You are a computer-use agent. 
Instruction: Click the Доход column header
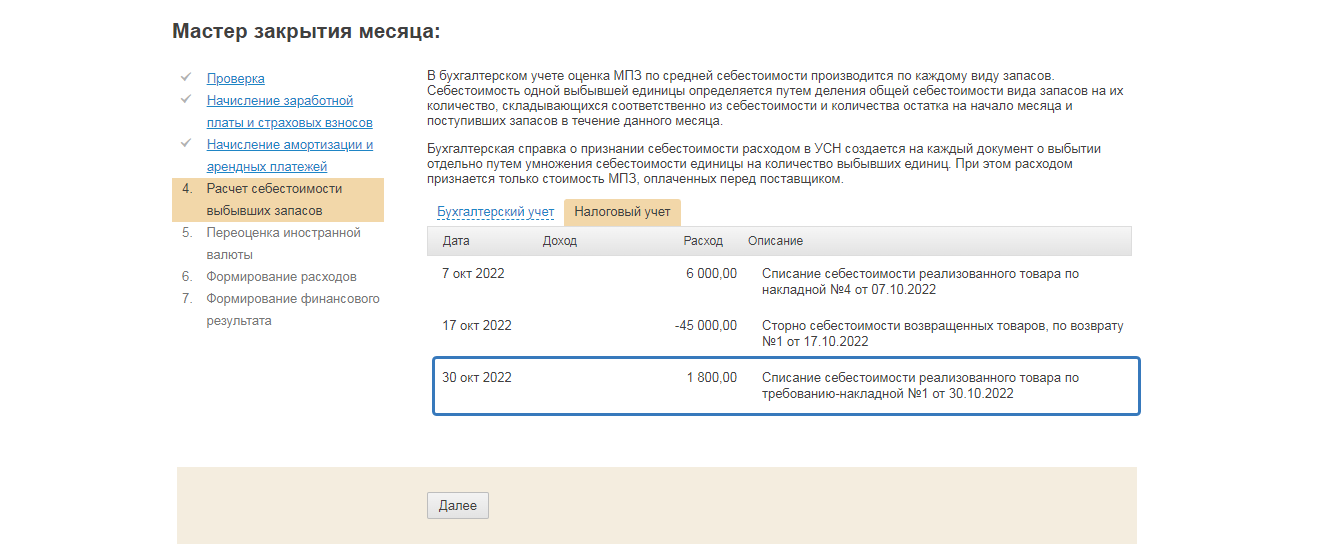[560, 241]
